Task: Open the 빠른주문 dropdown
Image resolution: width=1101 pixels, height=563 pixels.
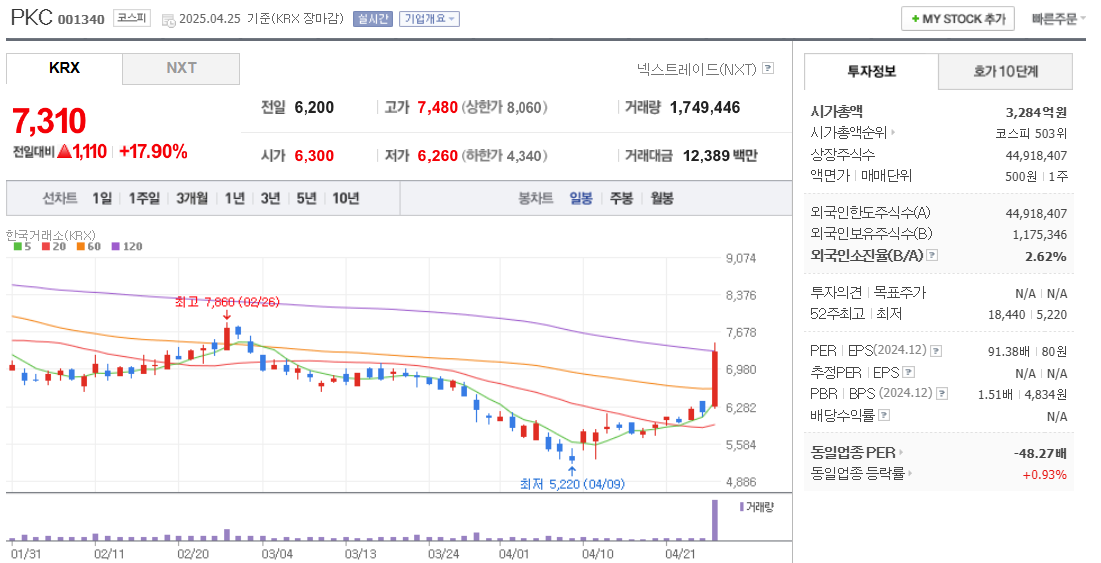Action: [1058, 19]
